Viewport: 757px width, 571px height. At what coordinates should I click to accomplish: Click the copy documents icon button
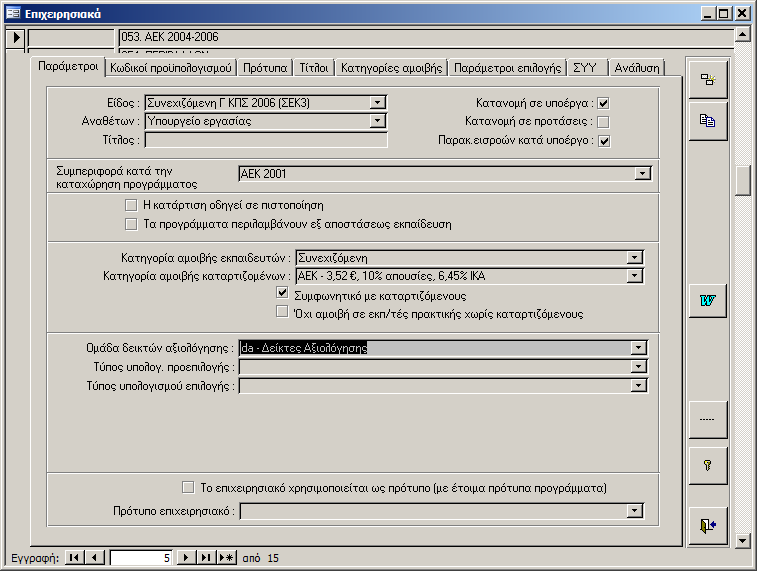pos(707,121)
